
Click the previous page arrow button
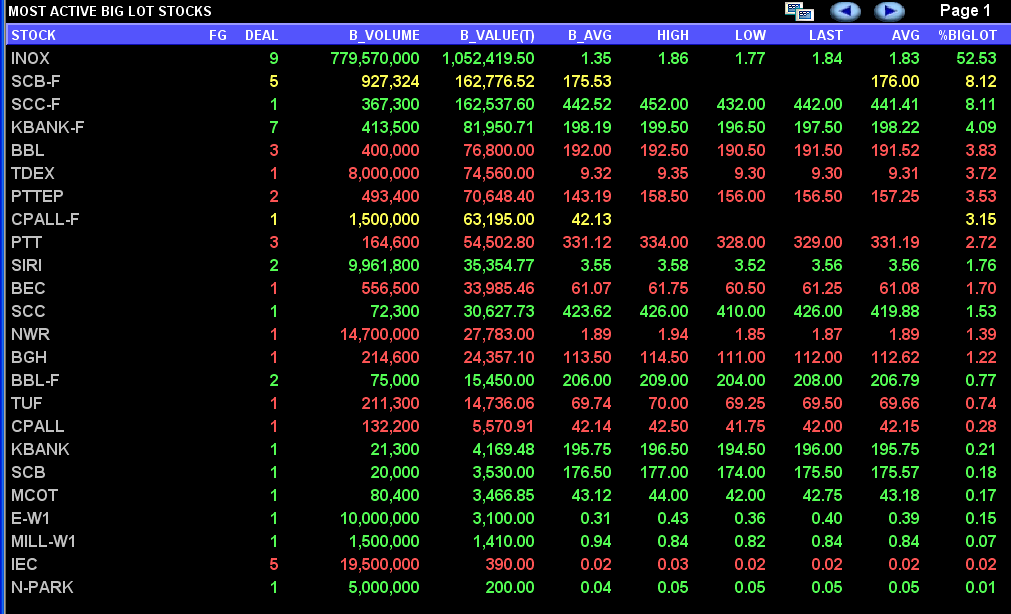coord(845,11)
